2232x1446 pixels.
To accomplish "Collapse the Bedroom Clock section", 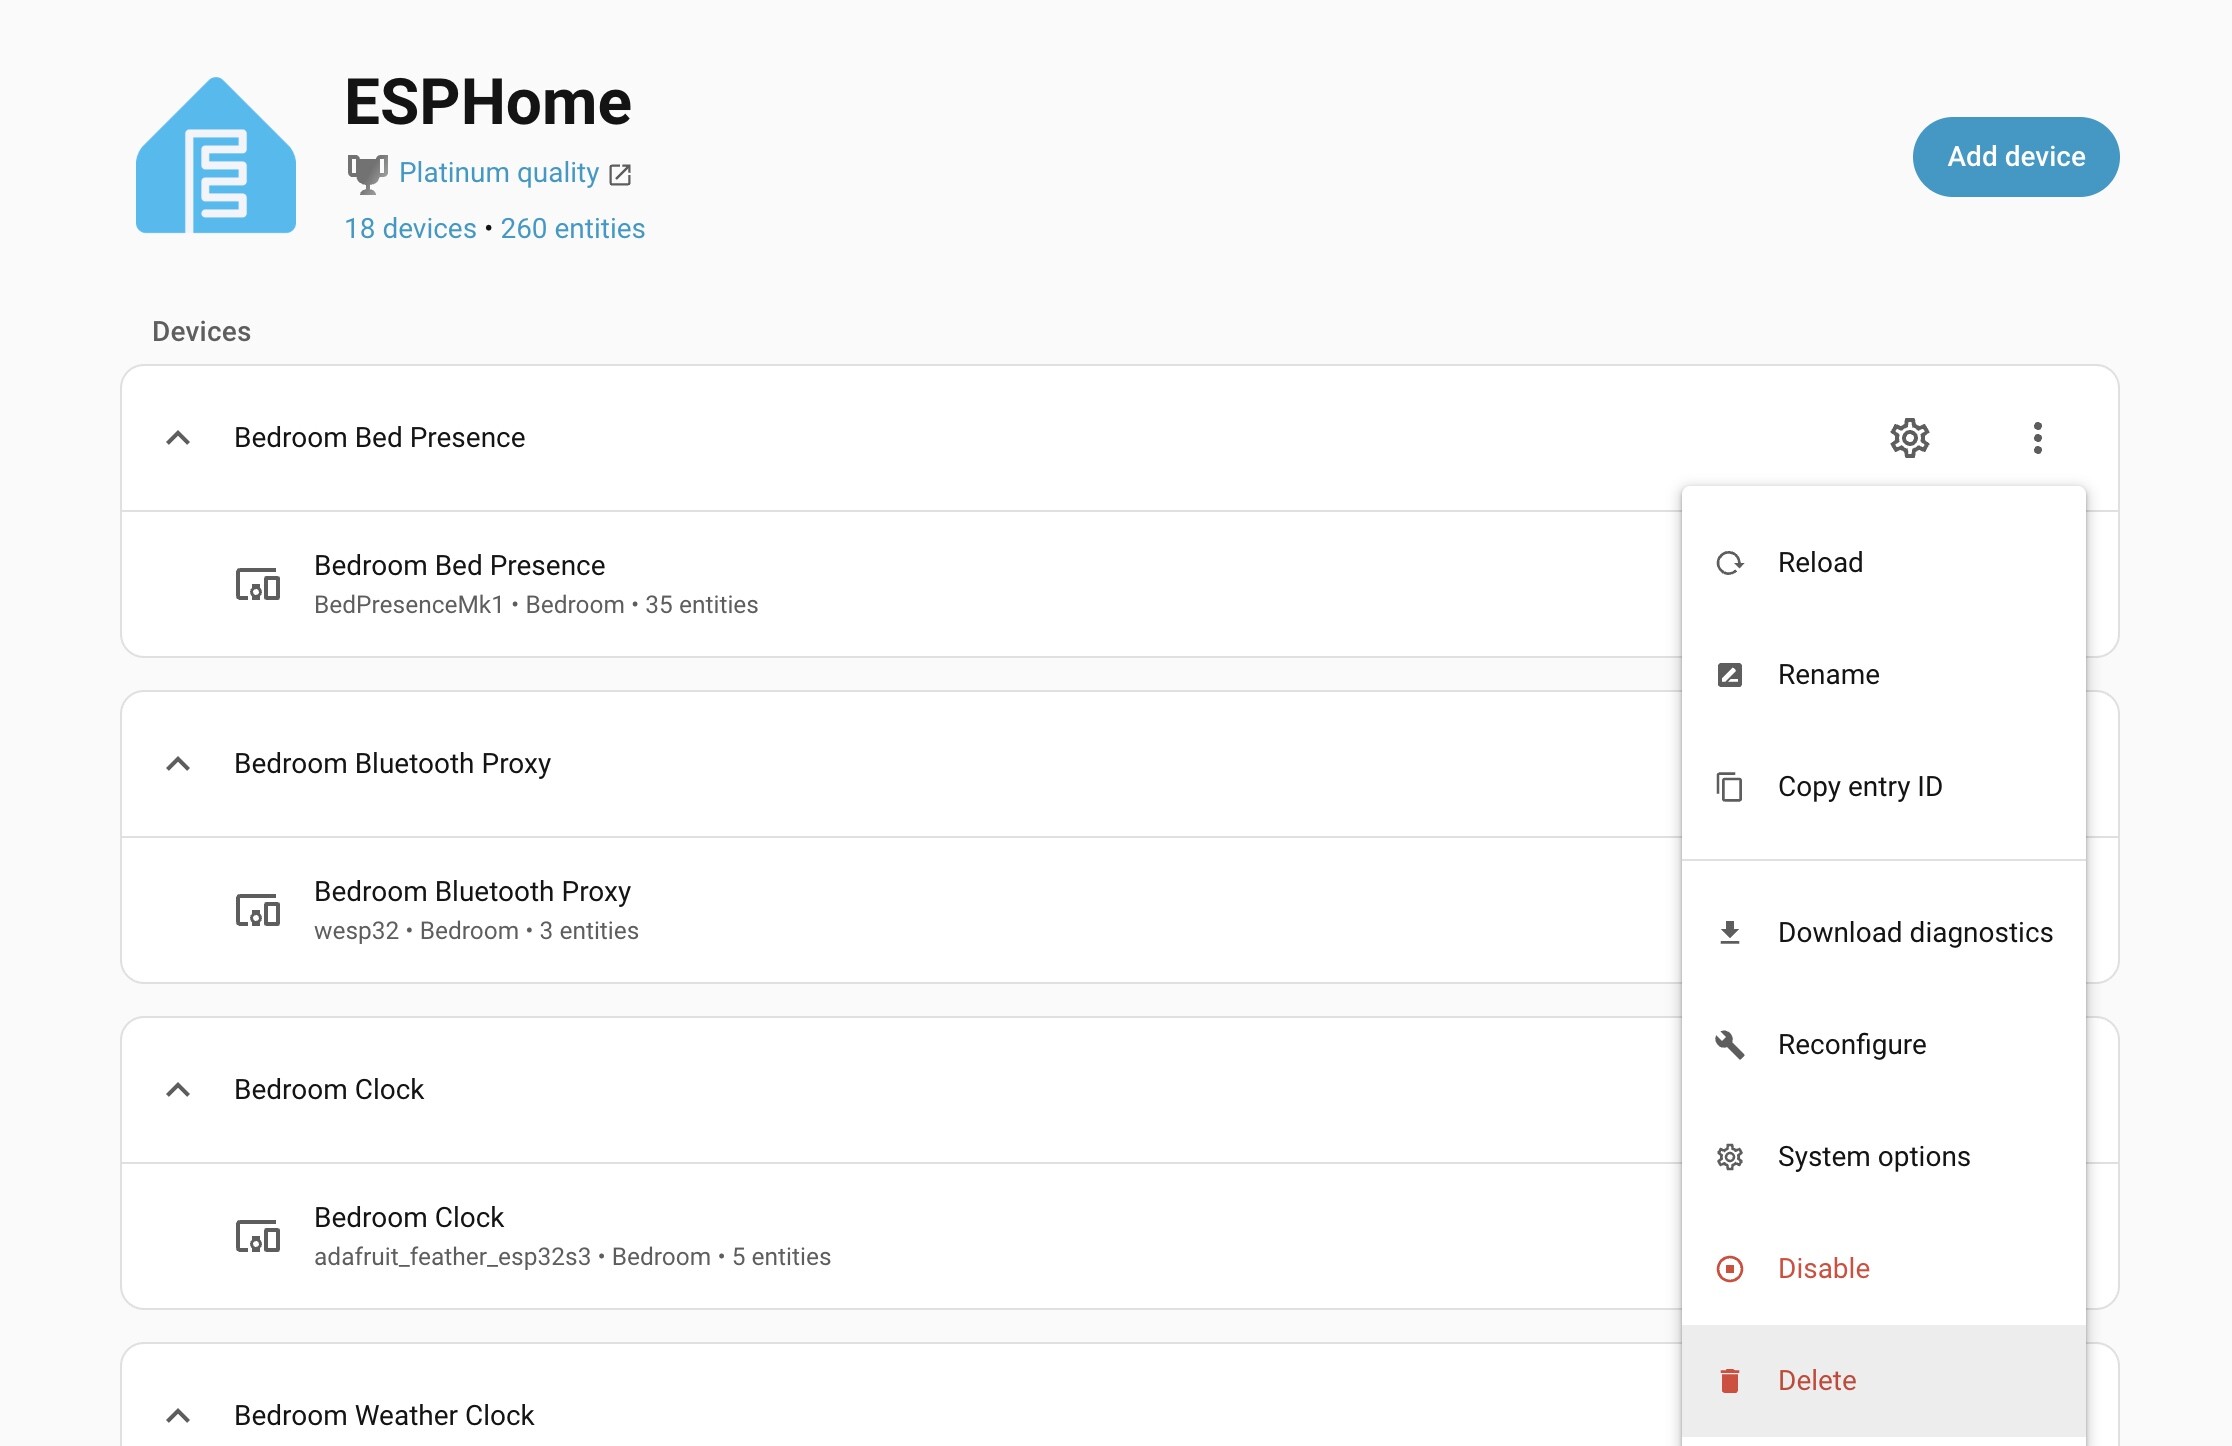I will point(178,1090).
